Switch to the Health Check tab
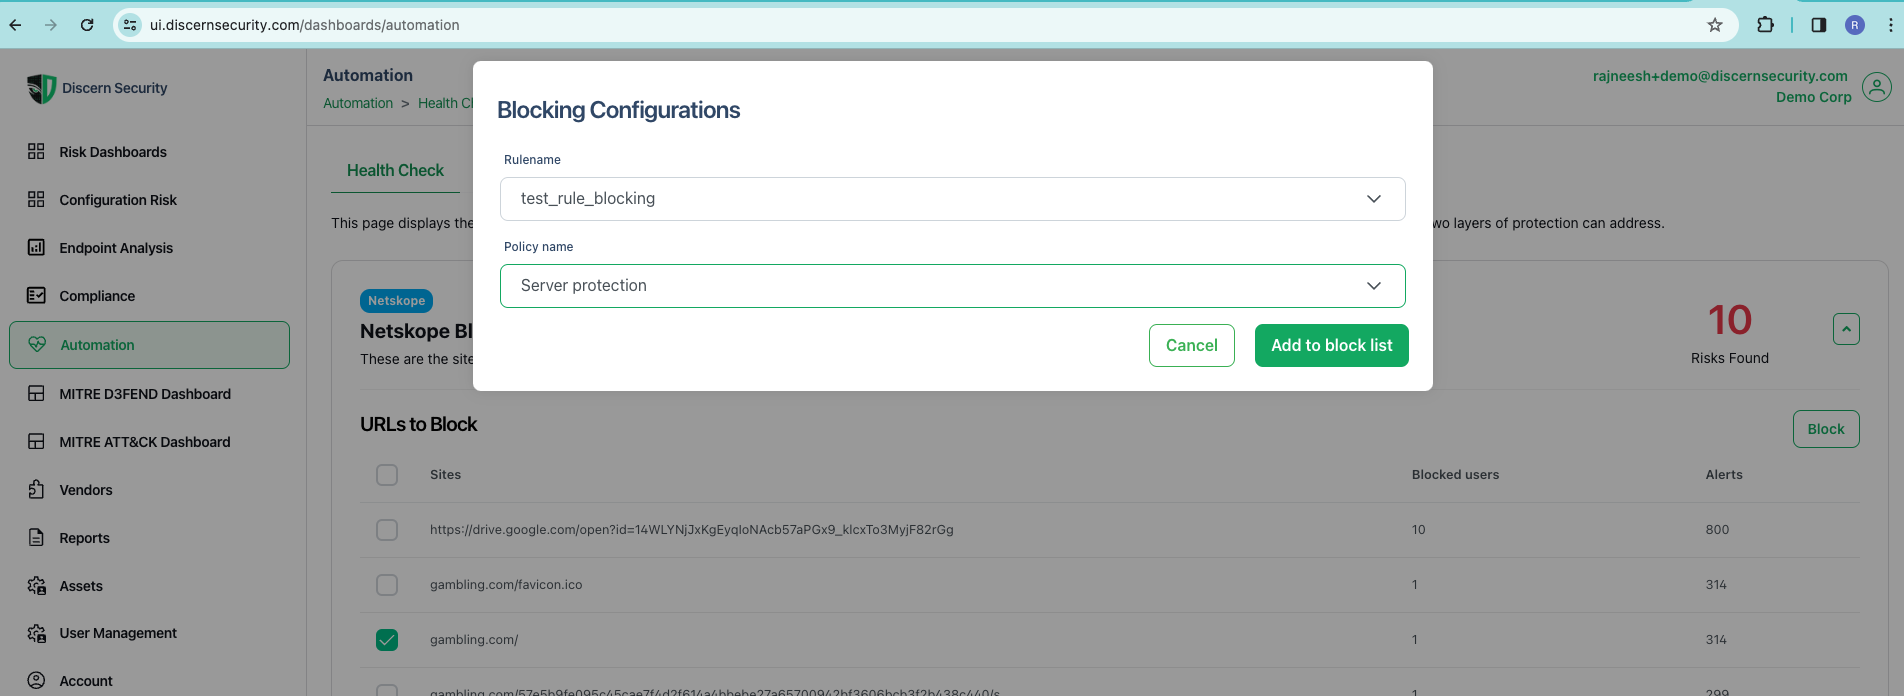1904x696 pixels. 395,170
